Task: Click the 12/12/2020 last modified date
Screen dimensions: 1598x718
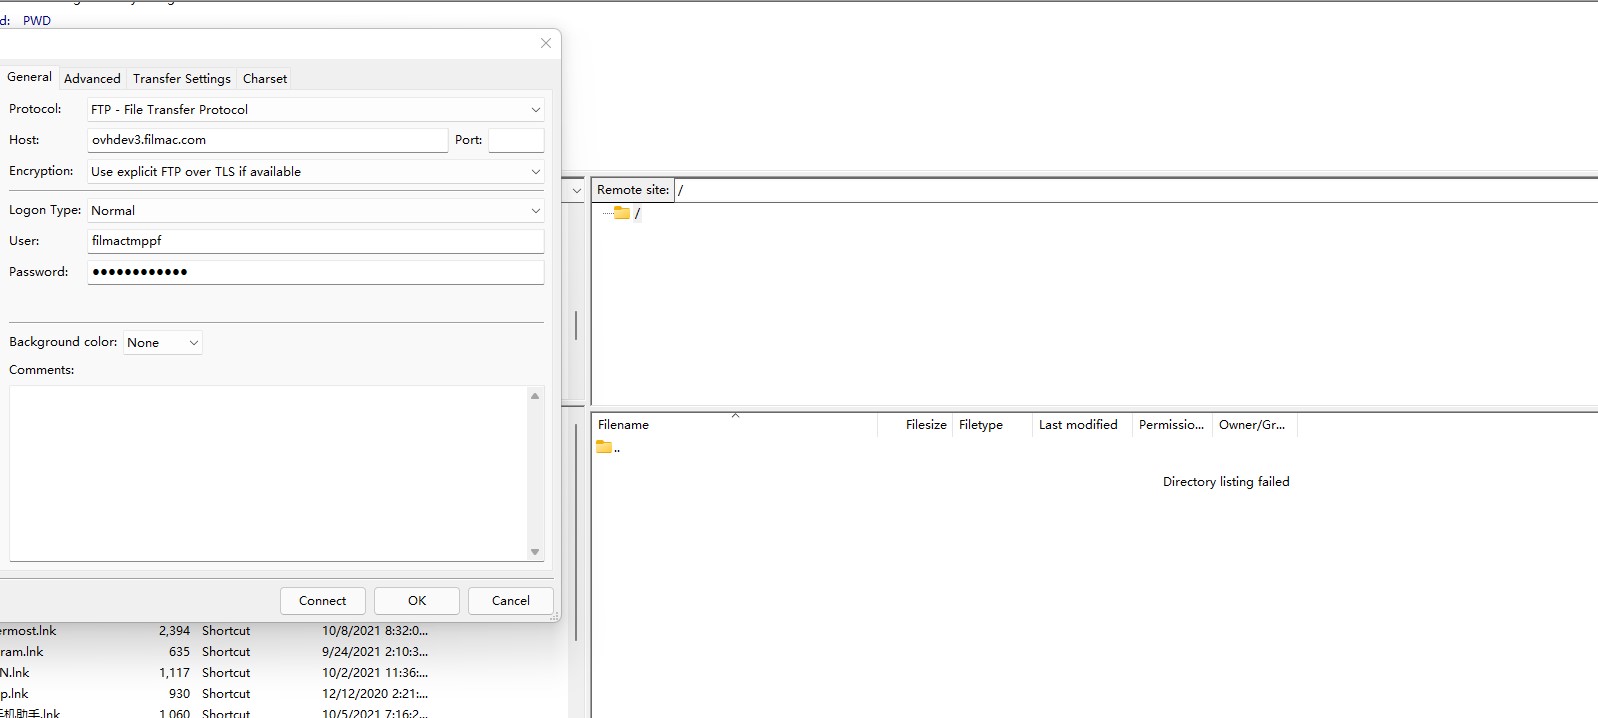Action: click(375, 694)
